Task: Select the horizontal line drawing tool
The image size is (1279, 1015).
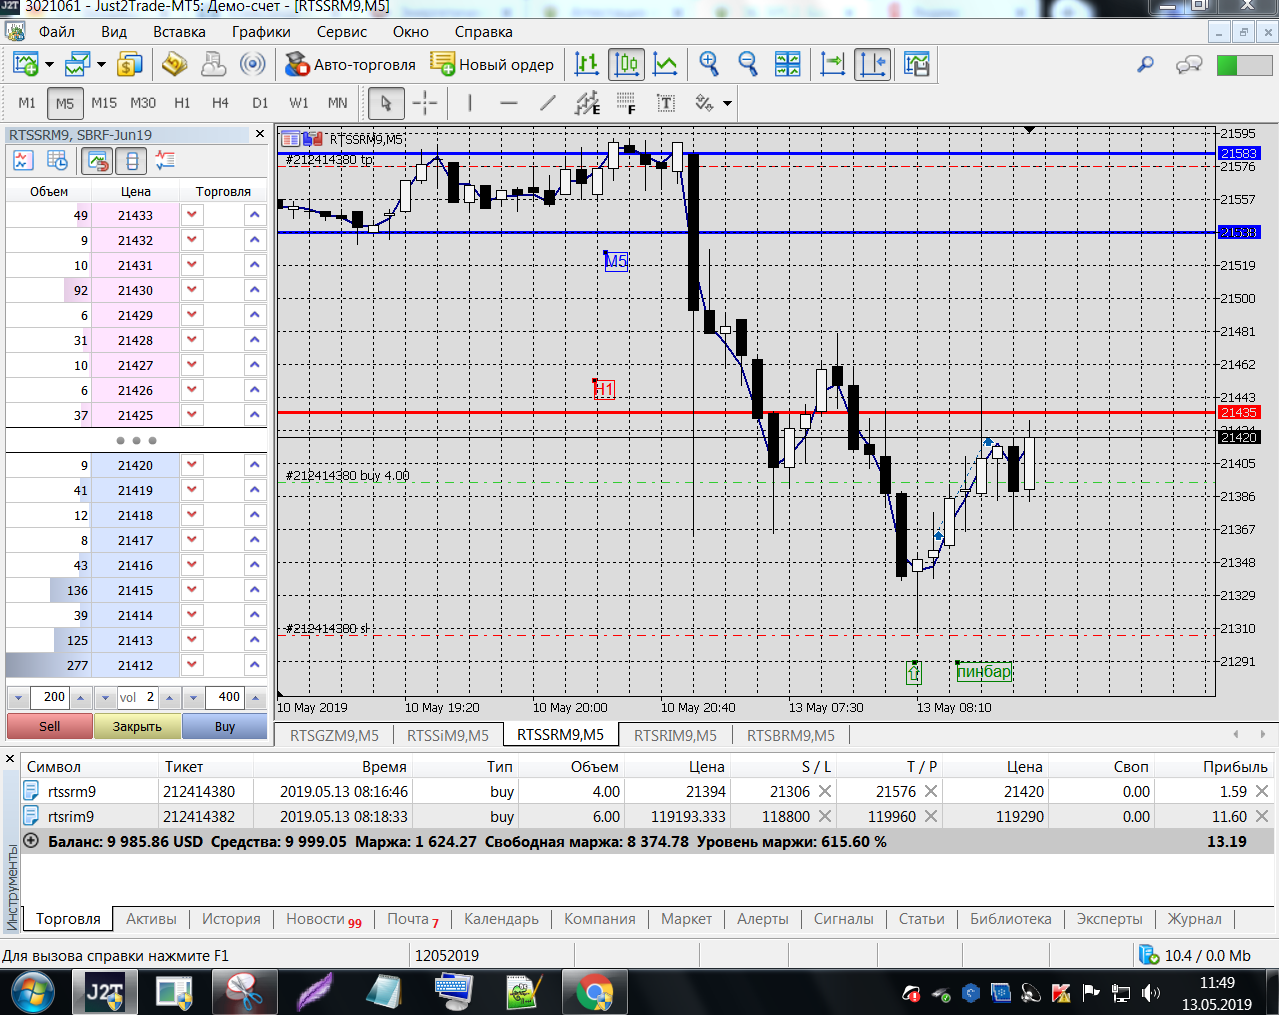Action: 509,103
